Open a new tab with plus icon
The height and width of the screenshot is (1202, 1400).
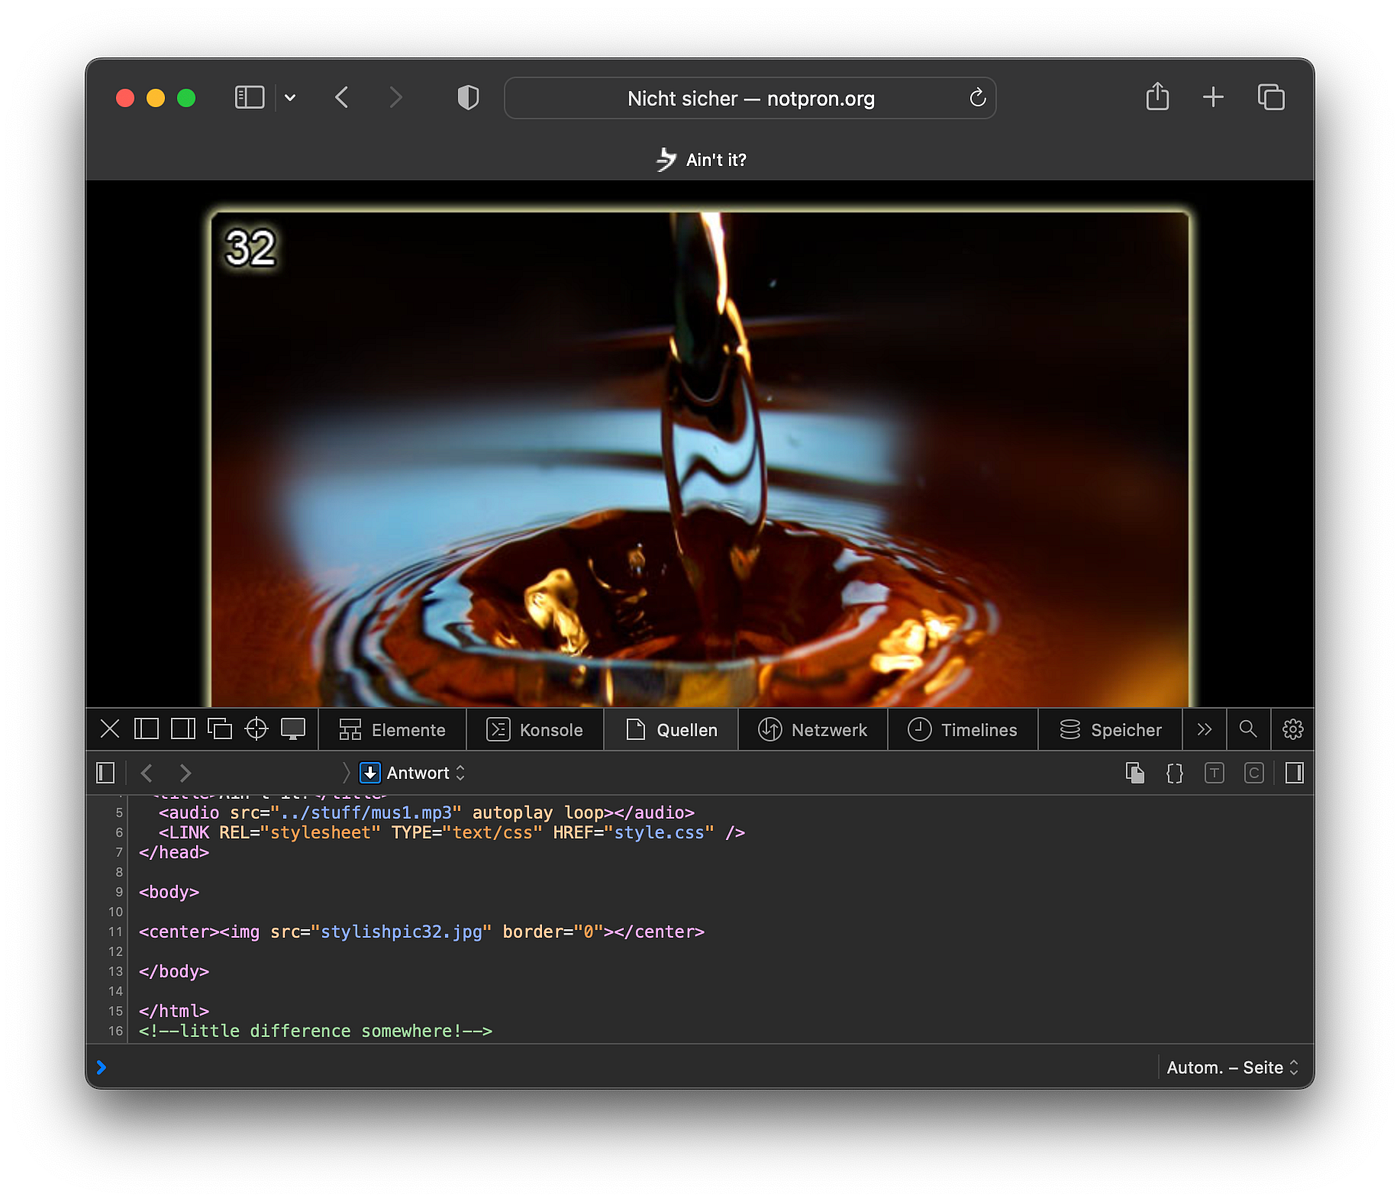tap(1213, 97)
